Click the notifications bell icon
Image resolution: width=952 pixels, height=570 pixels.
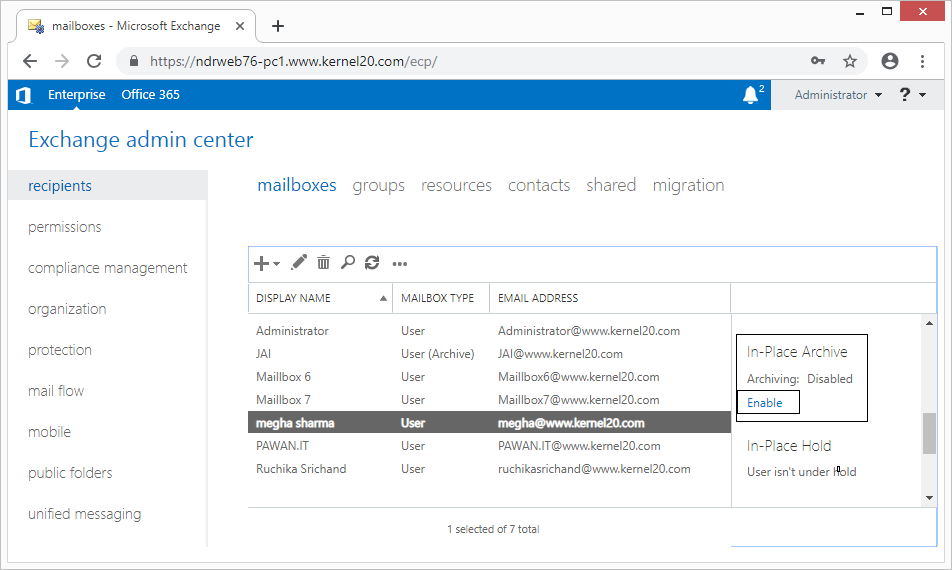(x=750, y=95)
